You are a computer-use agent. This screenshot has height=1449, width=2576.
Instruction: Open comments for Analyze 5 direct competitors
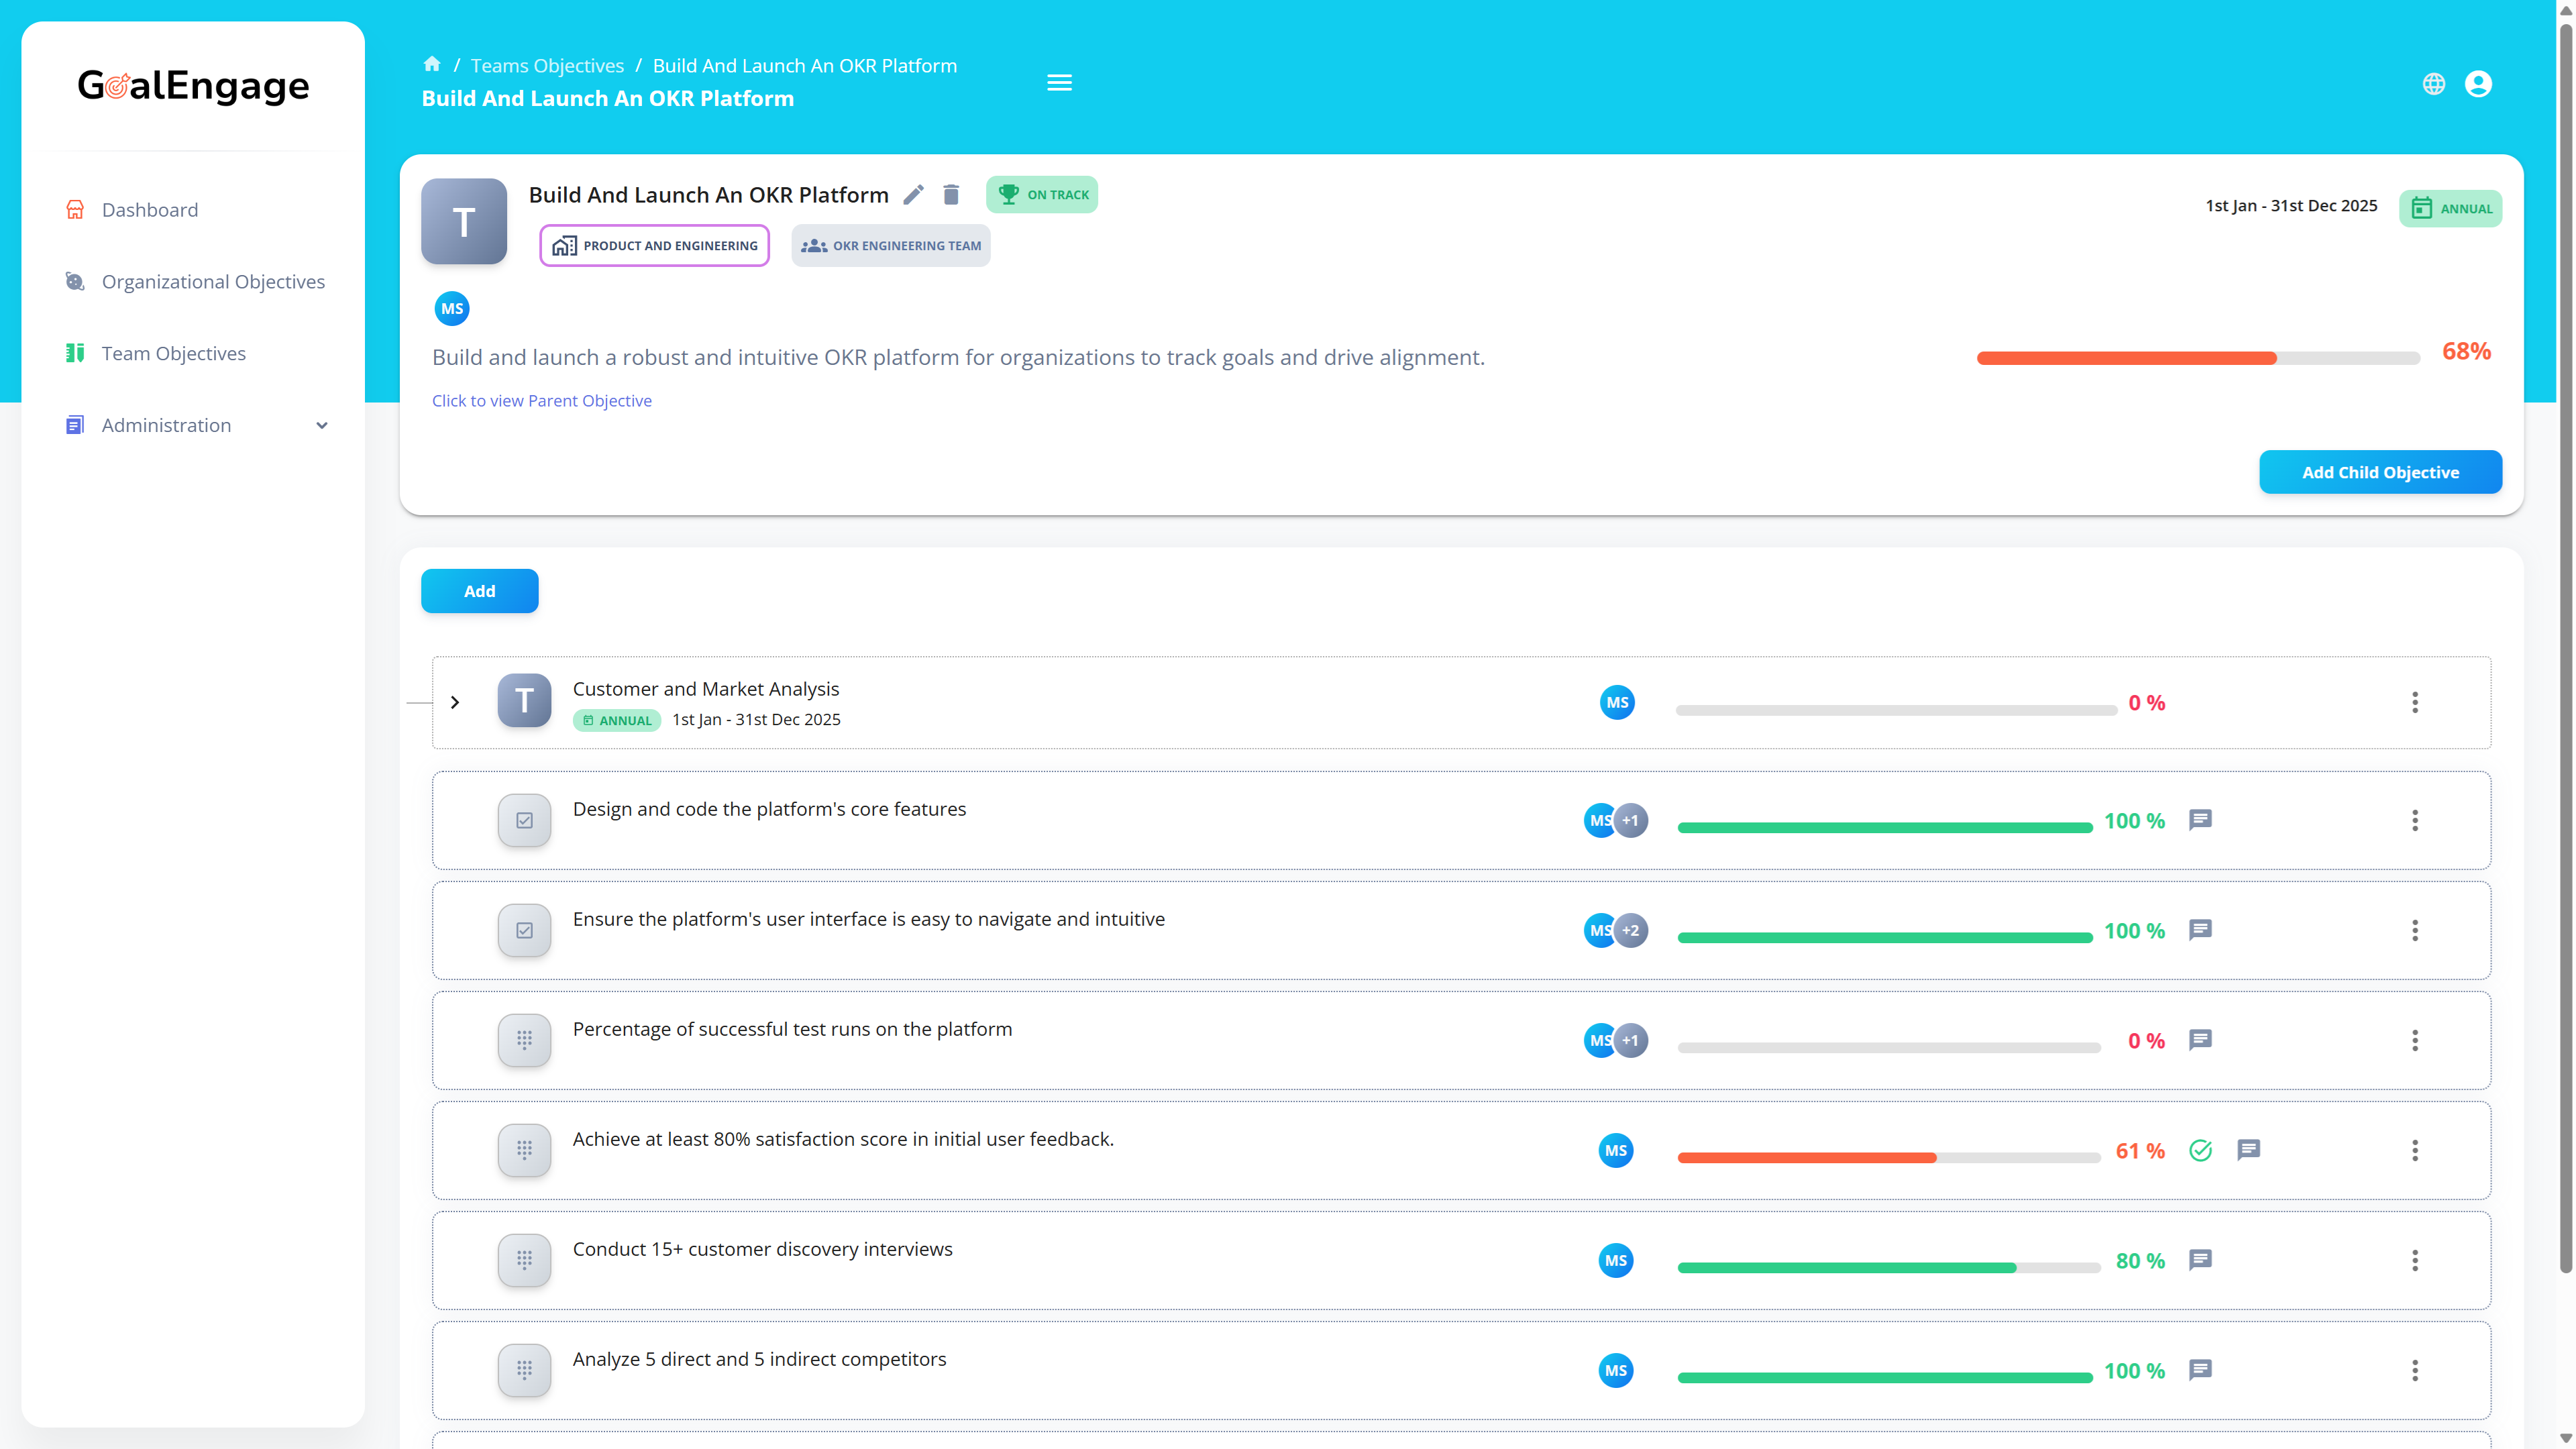(x=2200, y=1370)
